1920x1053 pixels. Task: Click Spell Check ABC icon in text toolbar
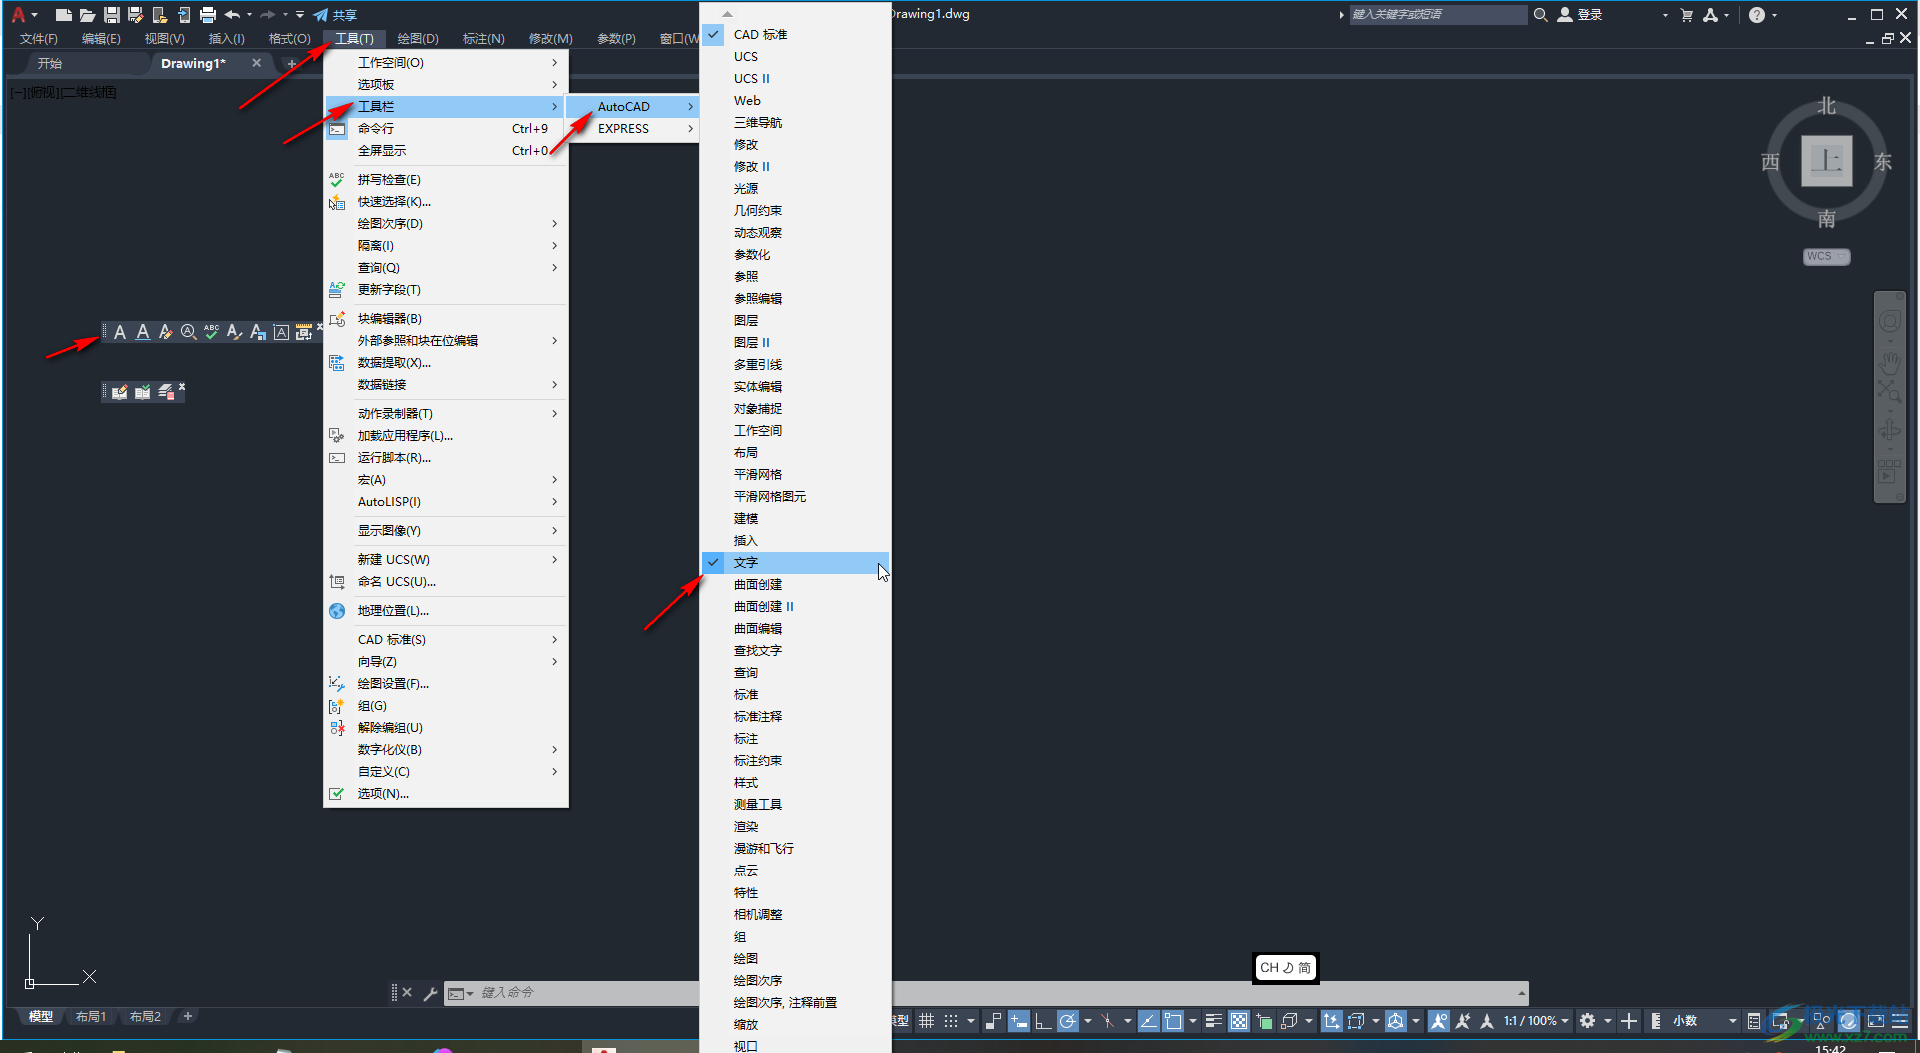(x=211, y=332)
